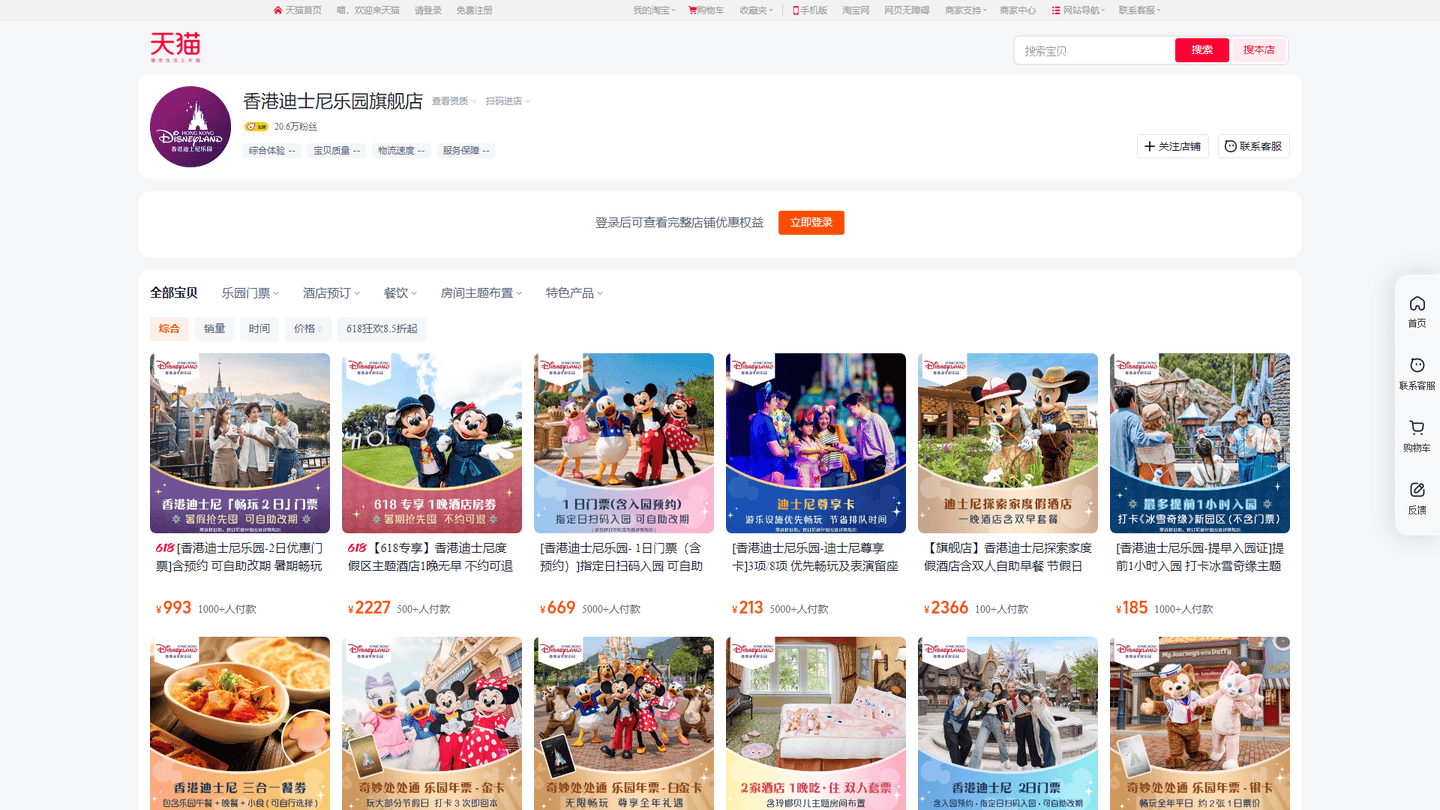The height and width of the screenshot is (810, 1440).
Task: Filter by 618狂欢8.5折起
Action: (382, 329)
